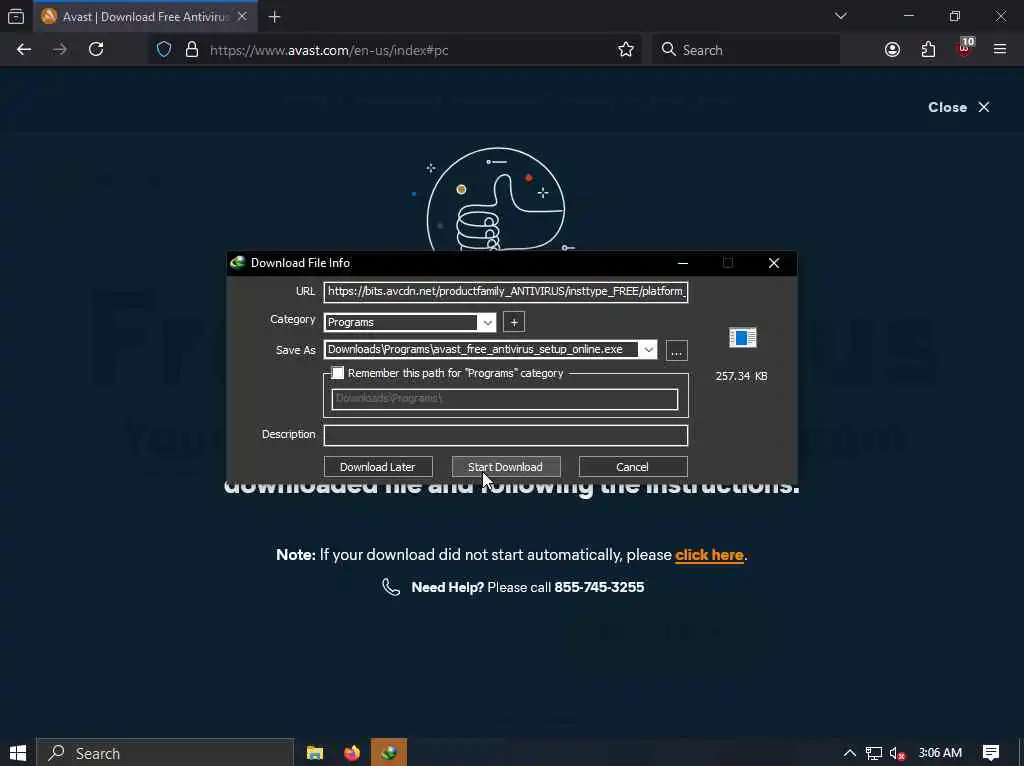Click the phone handset icon

(391, 587)
